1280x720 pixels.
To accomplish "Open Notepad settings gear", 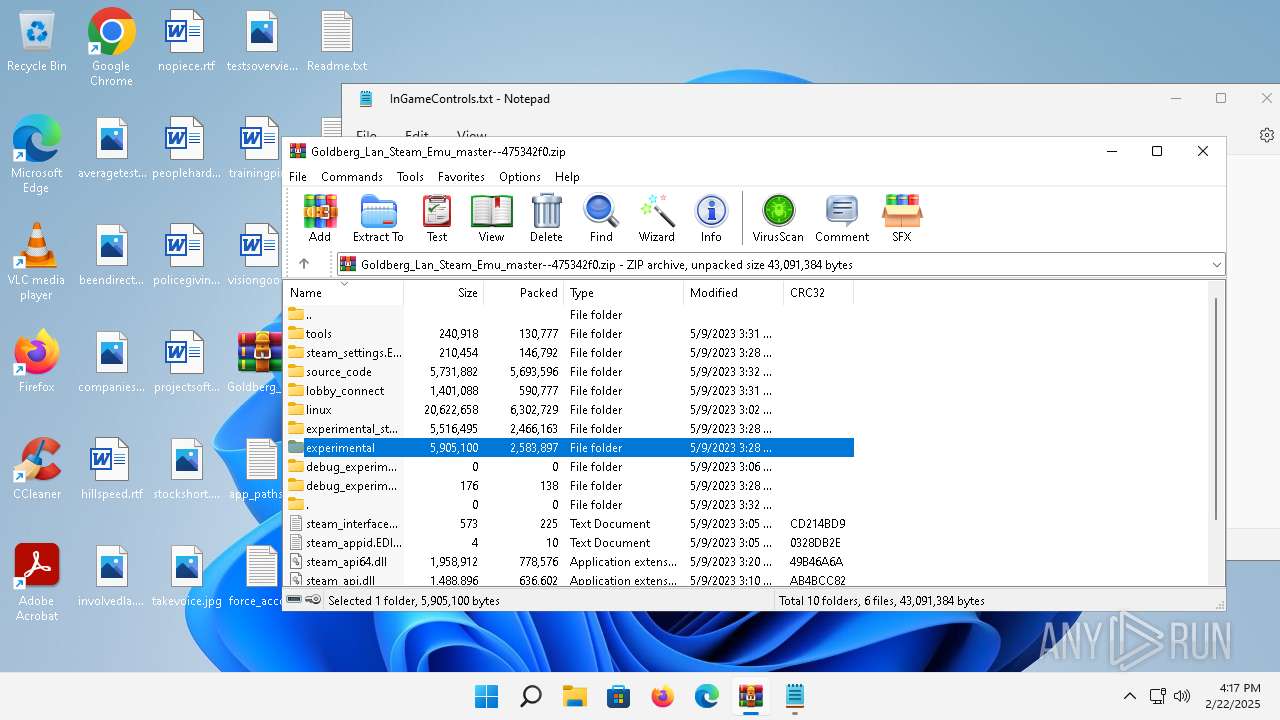I will coord(1267,135).
